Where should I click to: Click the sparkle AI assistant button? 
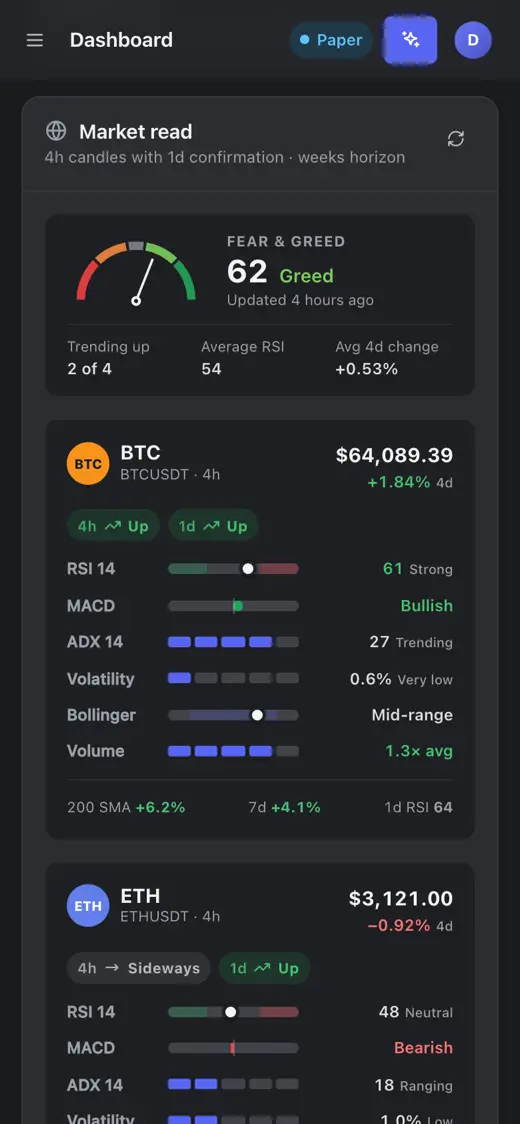[x=410, y=40]
